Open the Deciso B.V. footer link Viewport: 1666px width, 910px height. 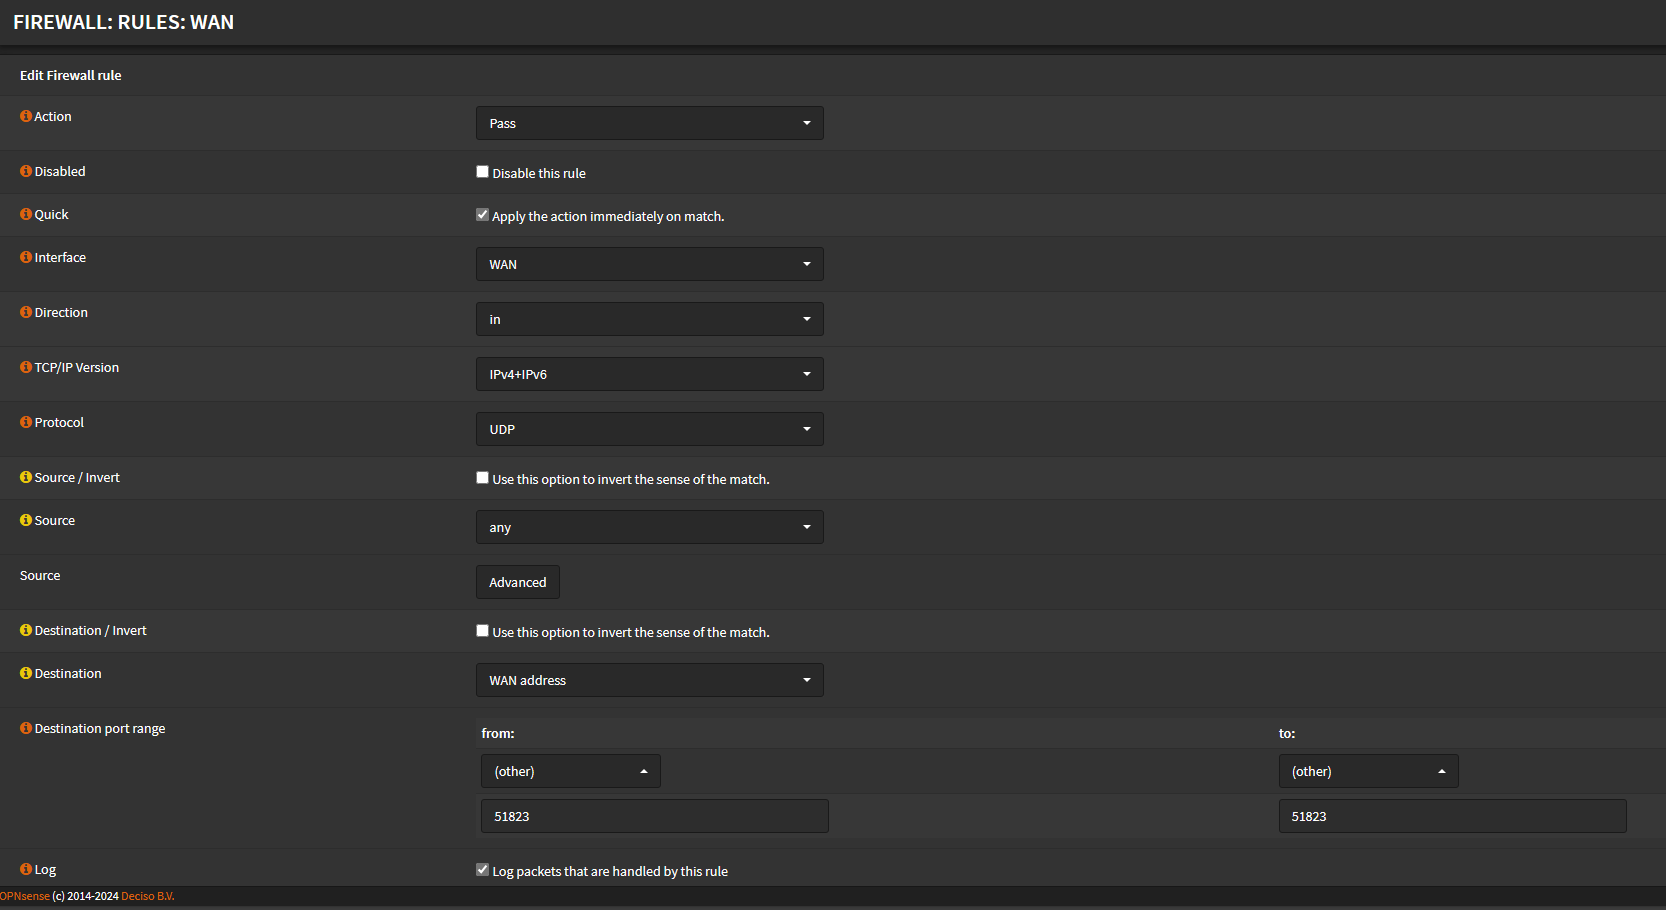click(148, 896)
